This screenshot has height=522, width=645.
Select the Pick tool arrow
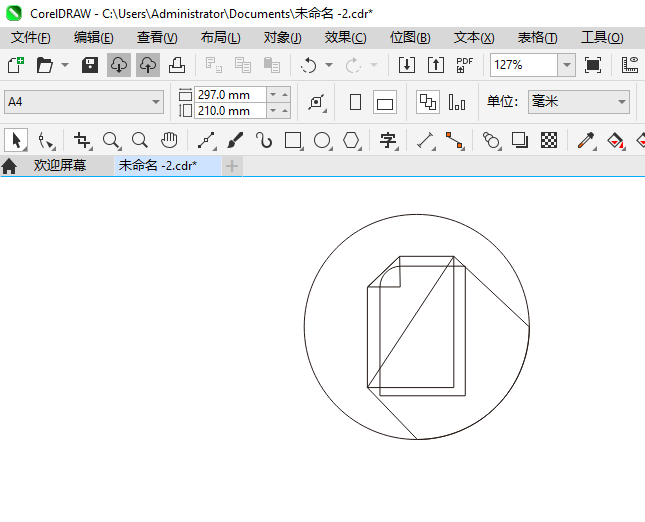click(16, 140)
